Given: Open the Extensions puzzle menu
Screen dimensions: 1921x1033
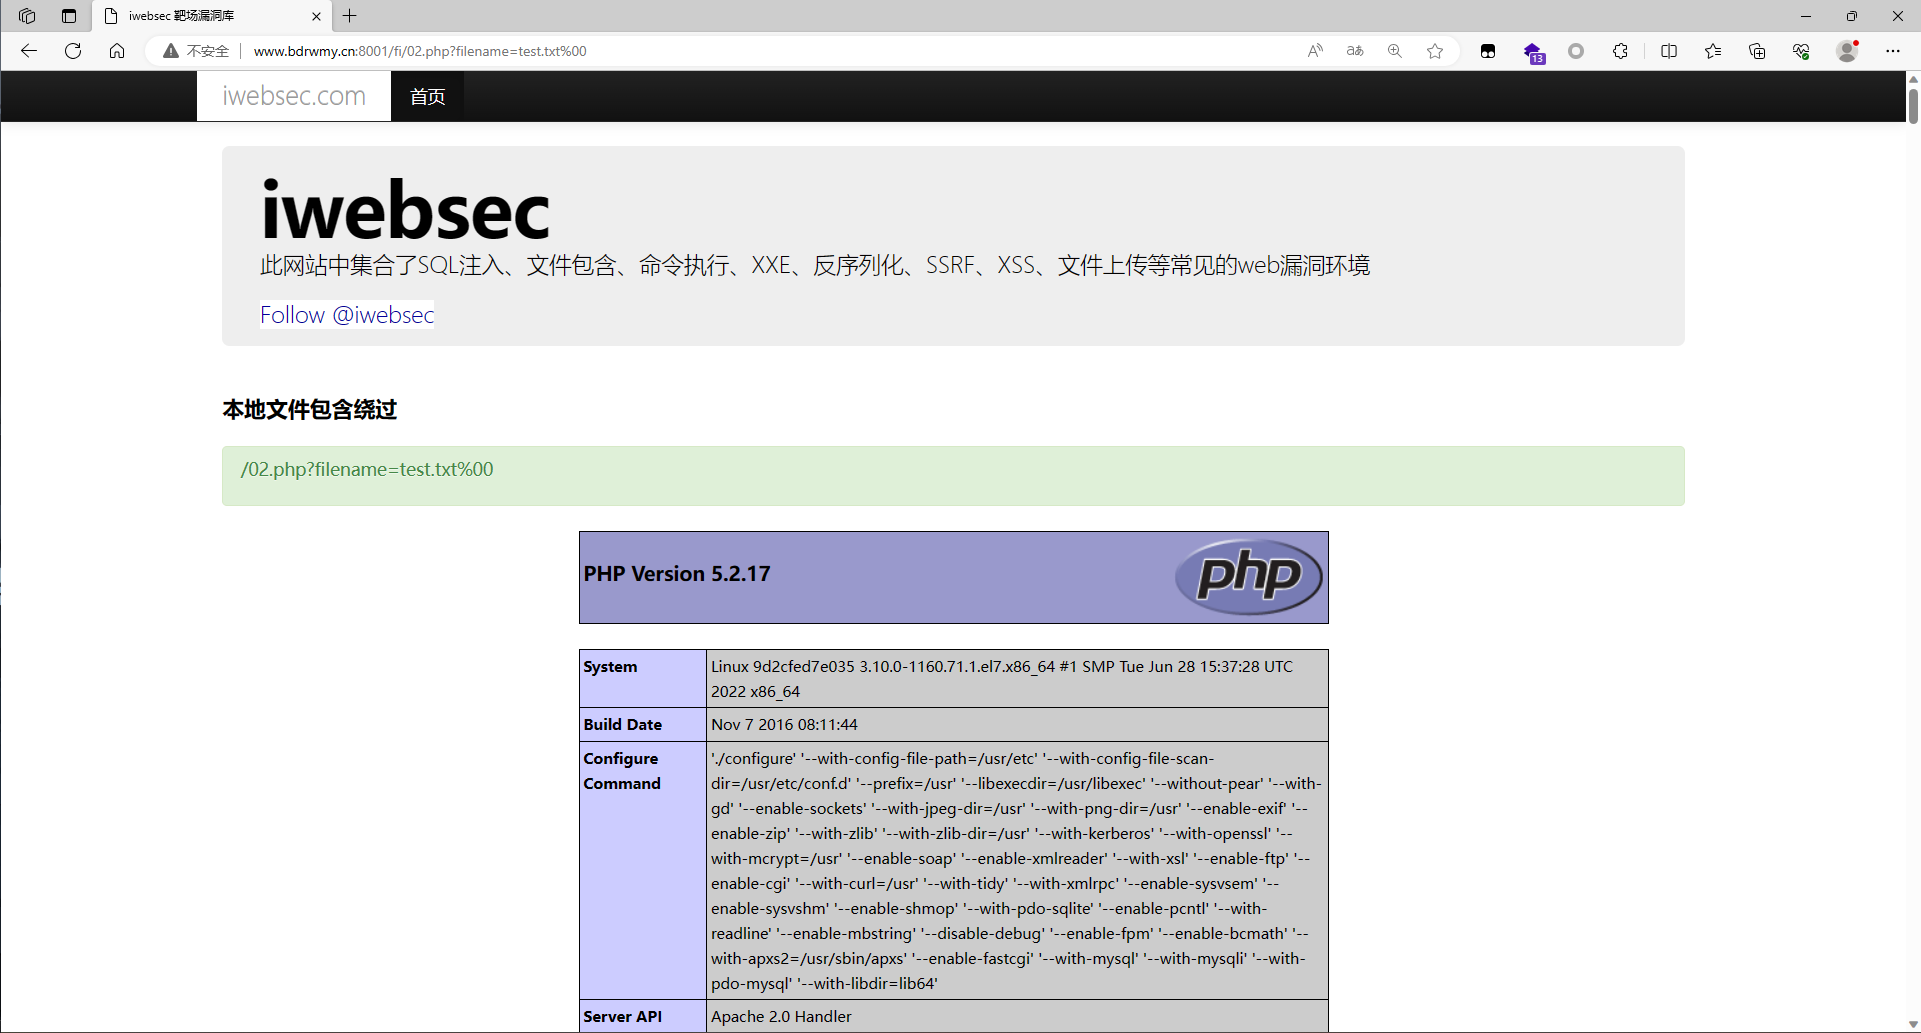Looking at the screenshot, I should 1620,51.
